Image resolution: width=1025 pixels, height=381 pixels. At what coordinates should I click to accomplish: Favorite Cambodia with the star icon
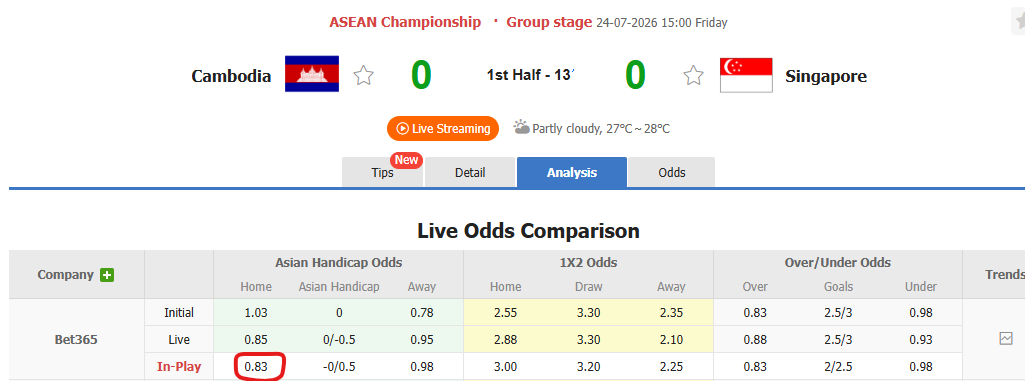(x=363, y=76)
